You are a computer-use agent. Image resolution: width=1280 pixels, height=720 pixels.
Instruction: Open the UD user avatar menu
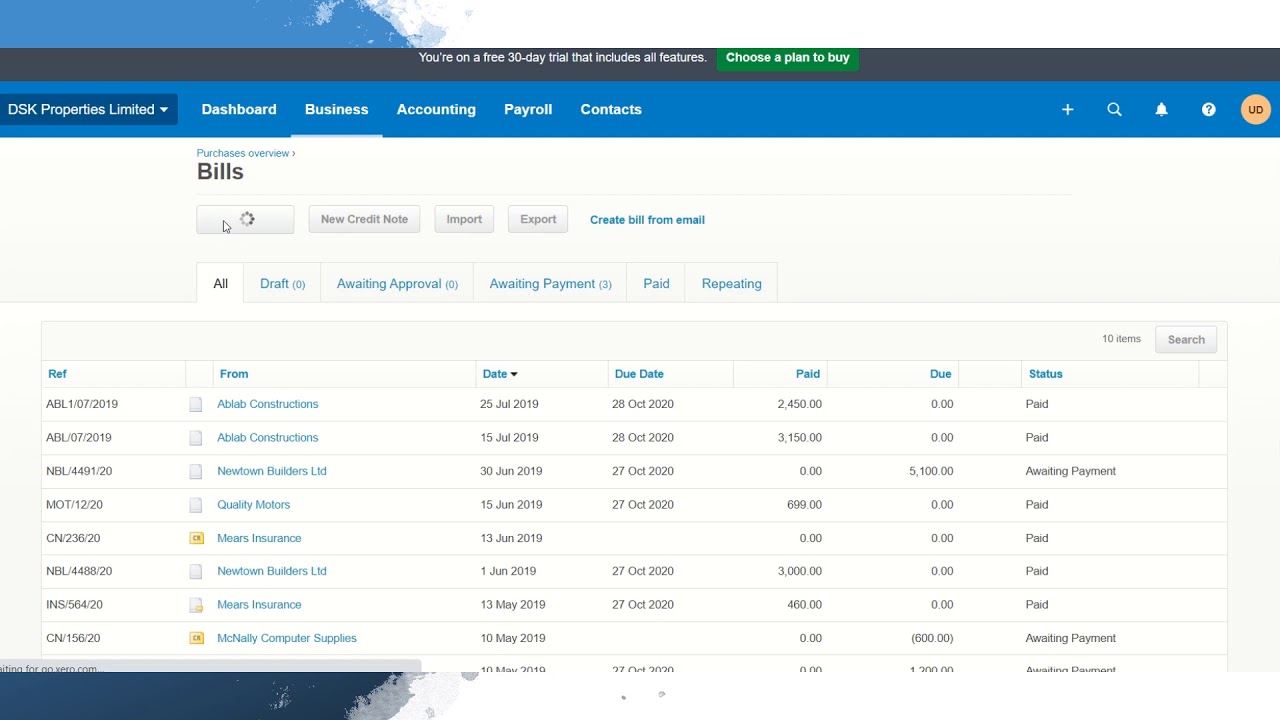1255,110
